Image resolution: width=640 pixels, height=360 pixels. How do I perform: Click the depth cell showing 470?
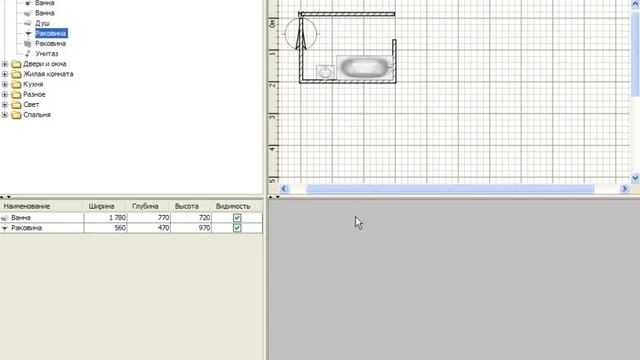coord(149,228)
